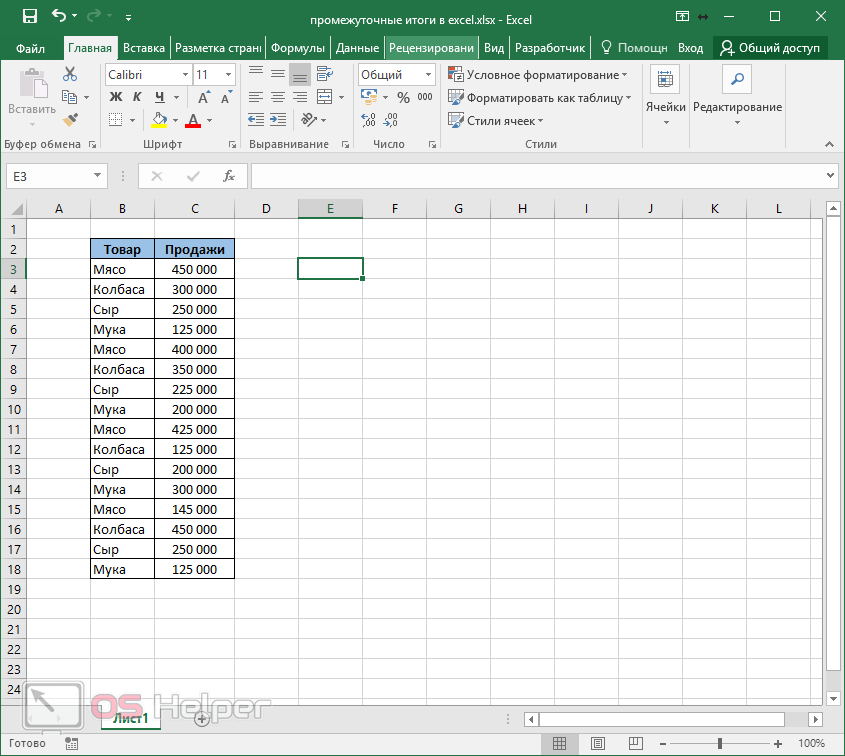
Task: Click Insert Function fx icon
Action: (229, 176)
